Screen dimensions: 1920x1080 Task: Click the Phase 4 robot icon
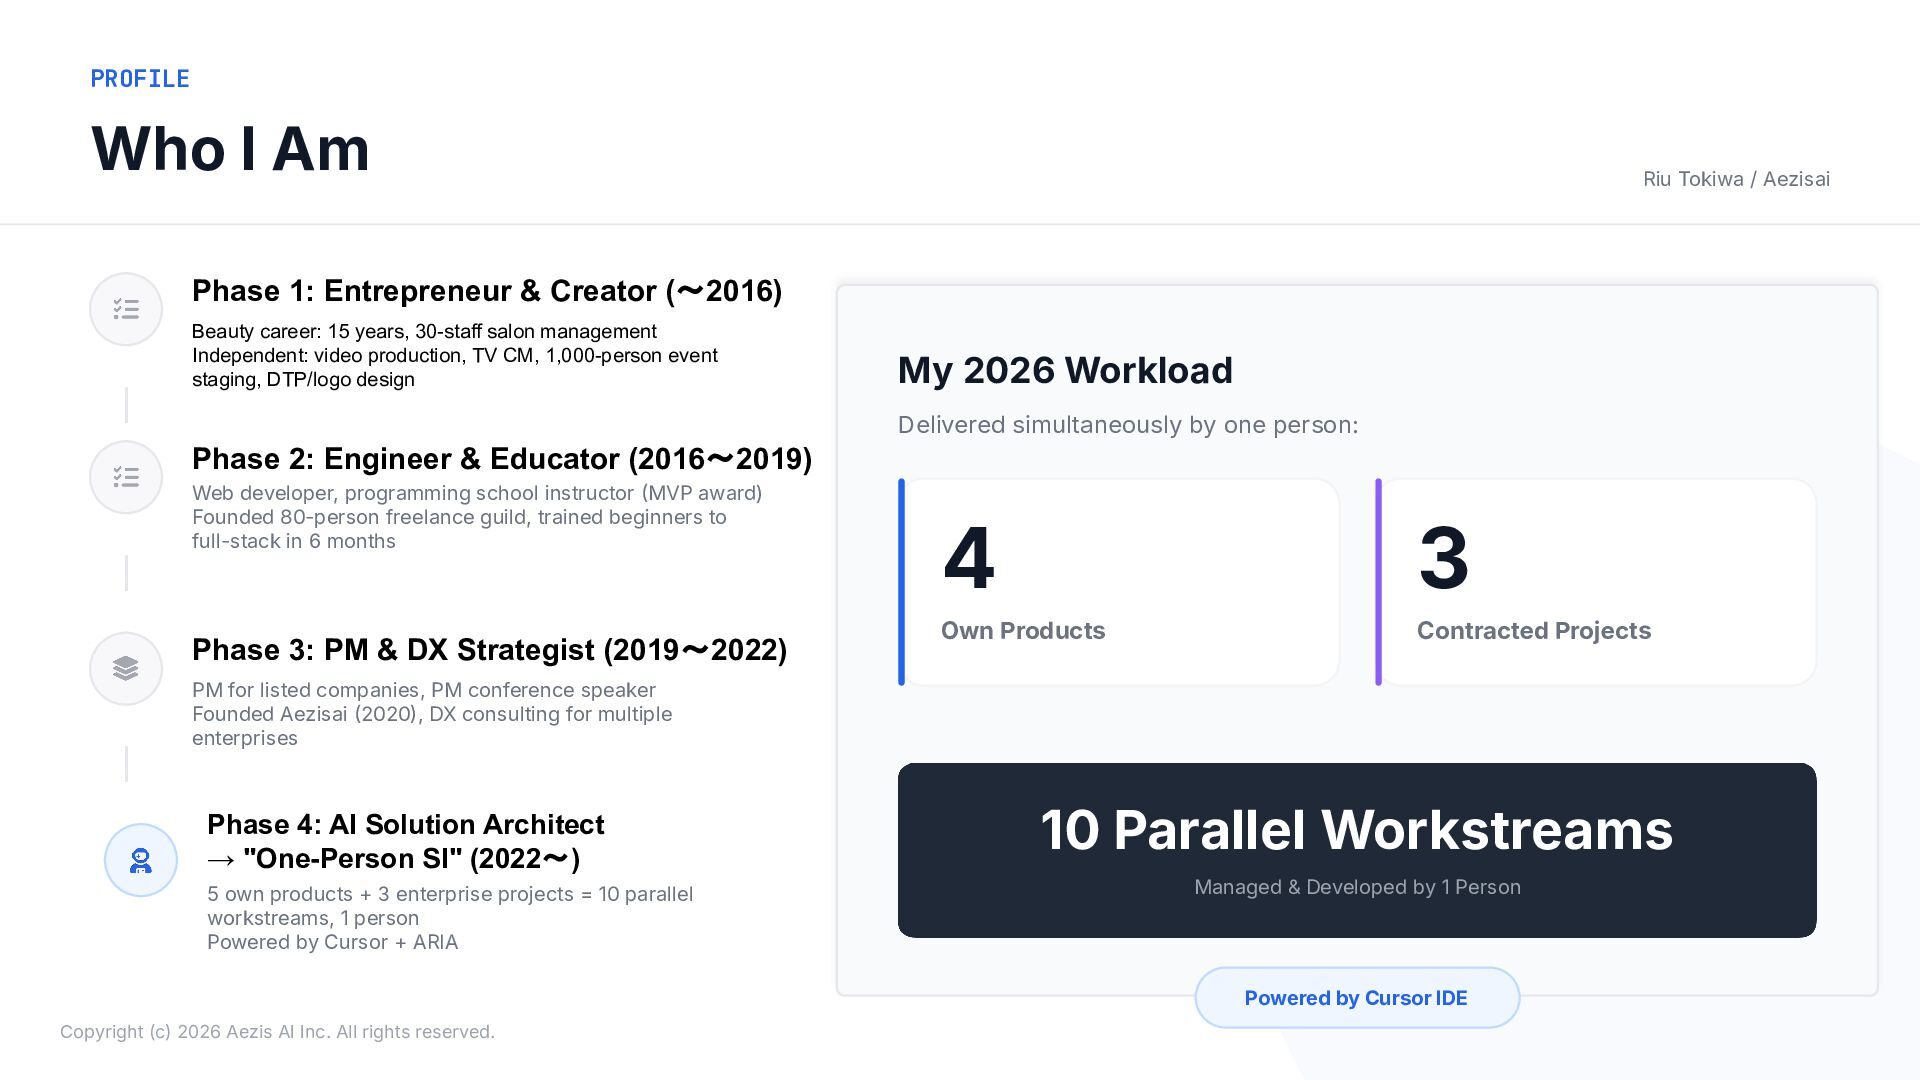[141, 860]
